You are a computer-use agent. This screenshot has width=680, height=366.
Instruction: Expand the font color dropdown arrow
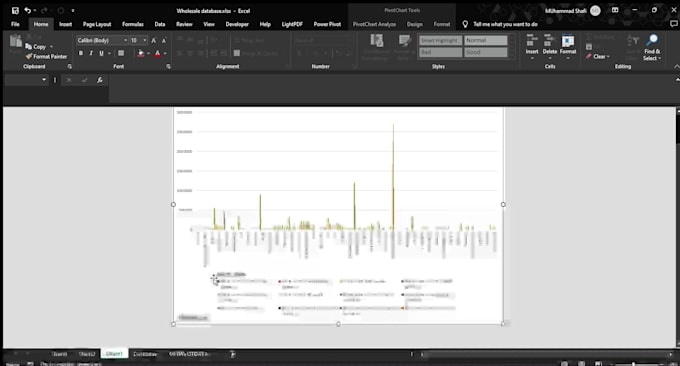[165, 53]
